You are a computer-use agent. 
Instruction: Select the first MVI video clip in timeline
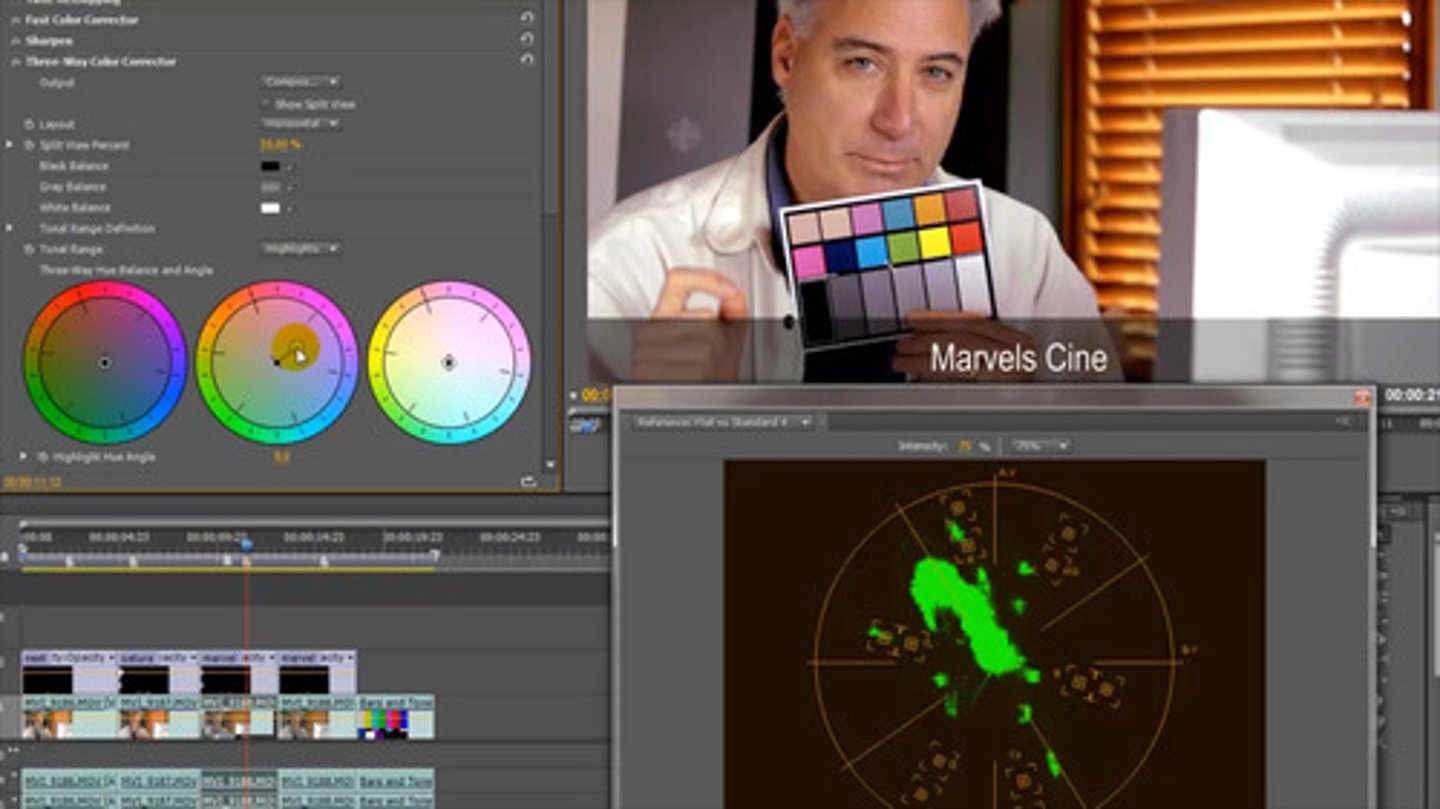[x=69, y=717]
